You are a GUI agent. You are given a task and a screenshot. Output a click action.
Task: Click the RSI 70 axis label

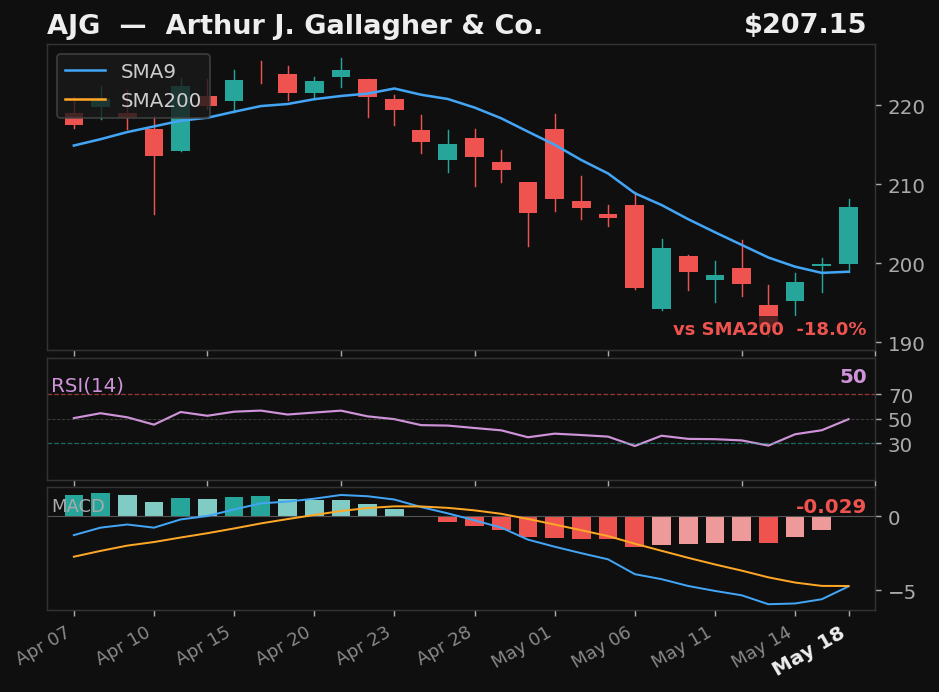(900, 396)
